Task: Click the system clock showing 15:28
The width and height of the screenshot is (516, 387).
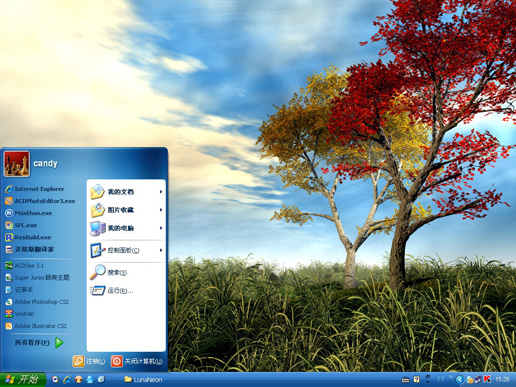Action: [x=502, y=379]
